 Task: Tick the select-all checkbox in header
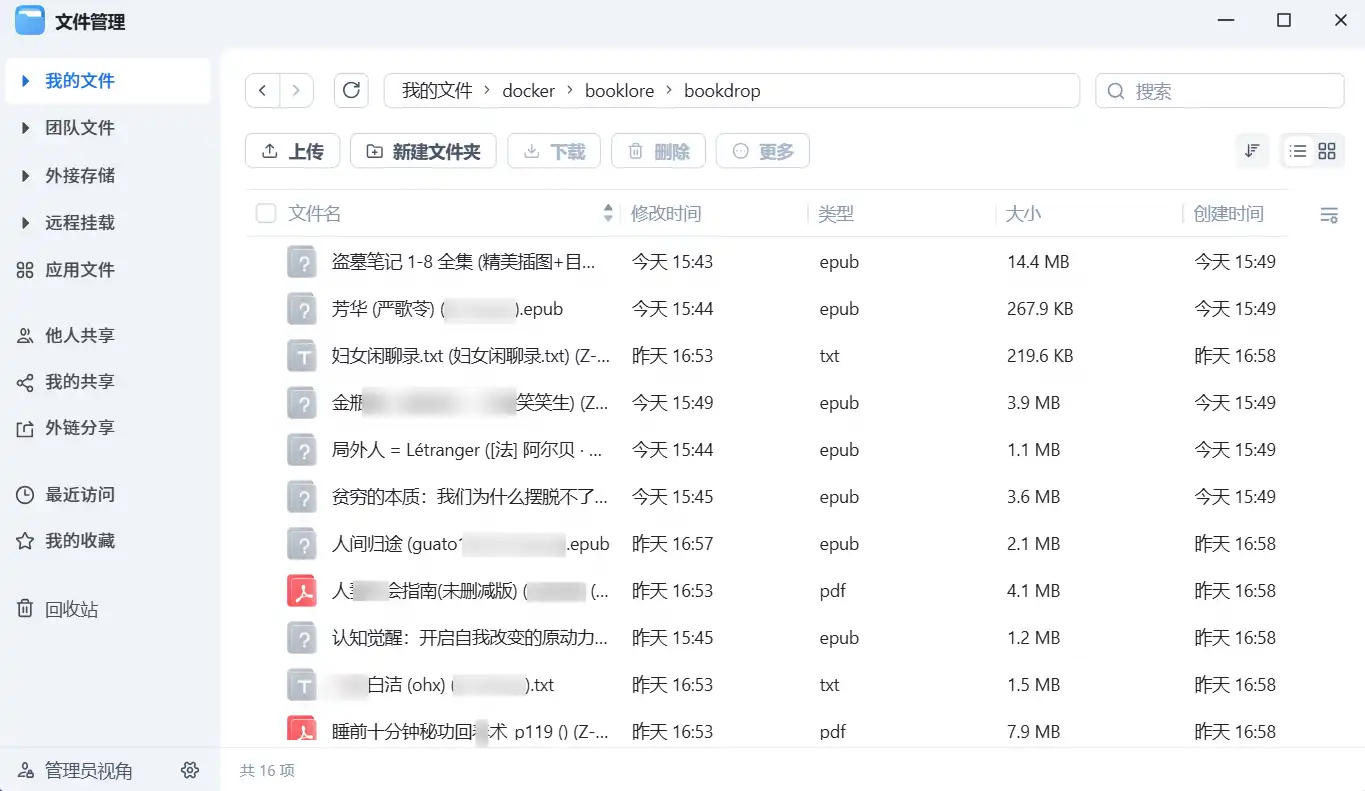click(x=266, y=214)
